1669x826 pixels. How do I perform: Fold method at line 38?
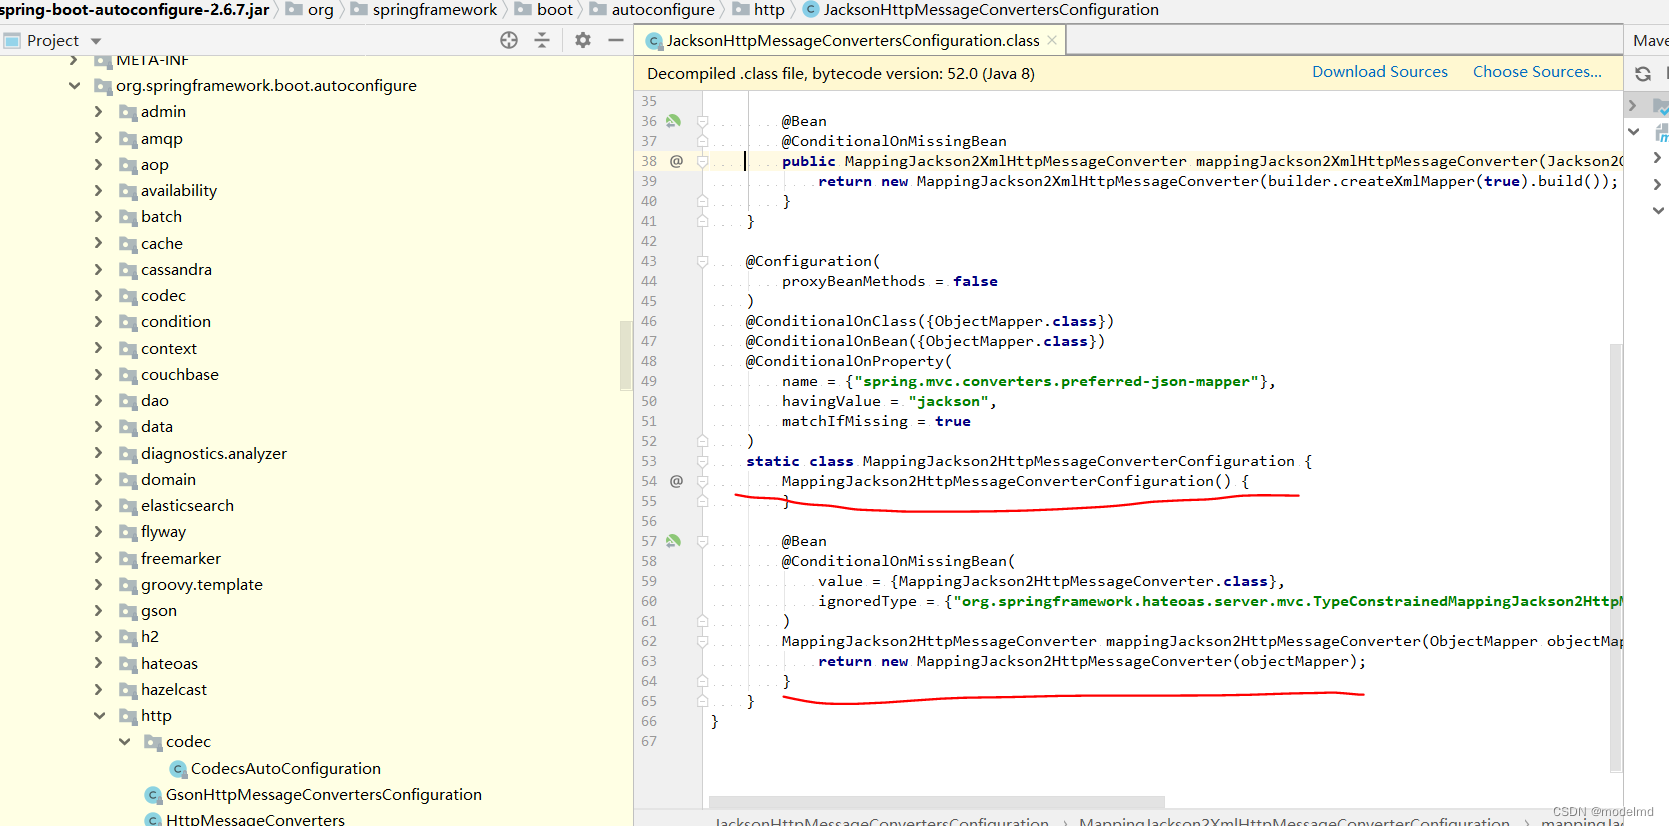pyautogui.click(x=703, y=161)
